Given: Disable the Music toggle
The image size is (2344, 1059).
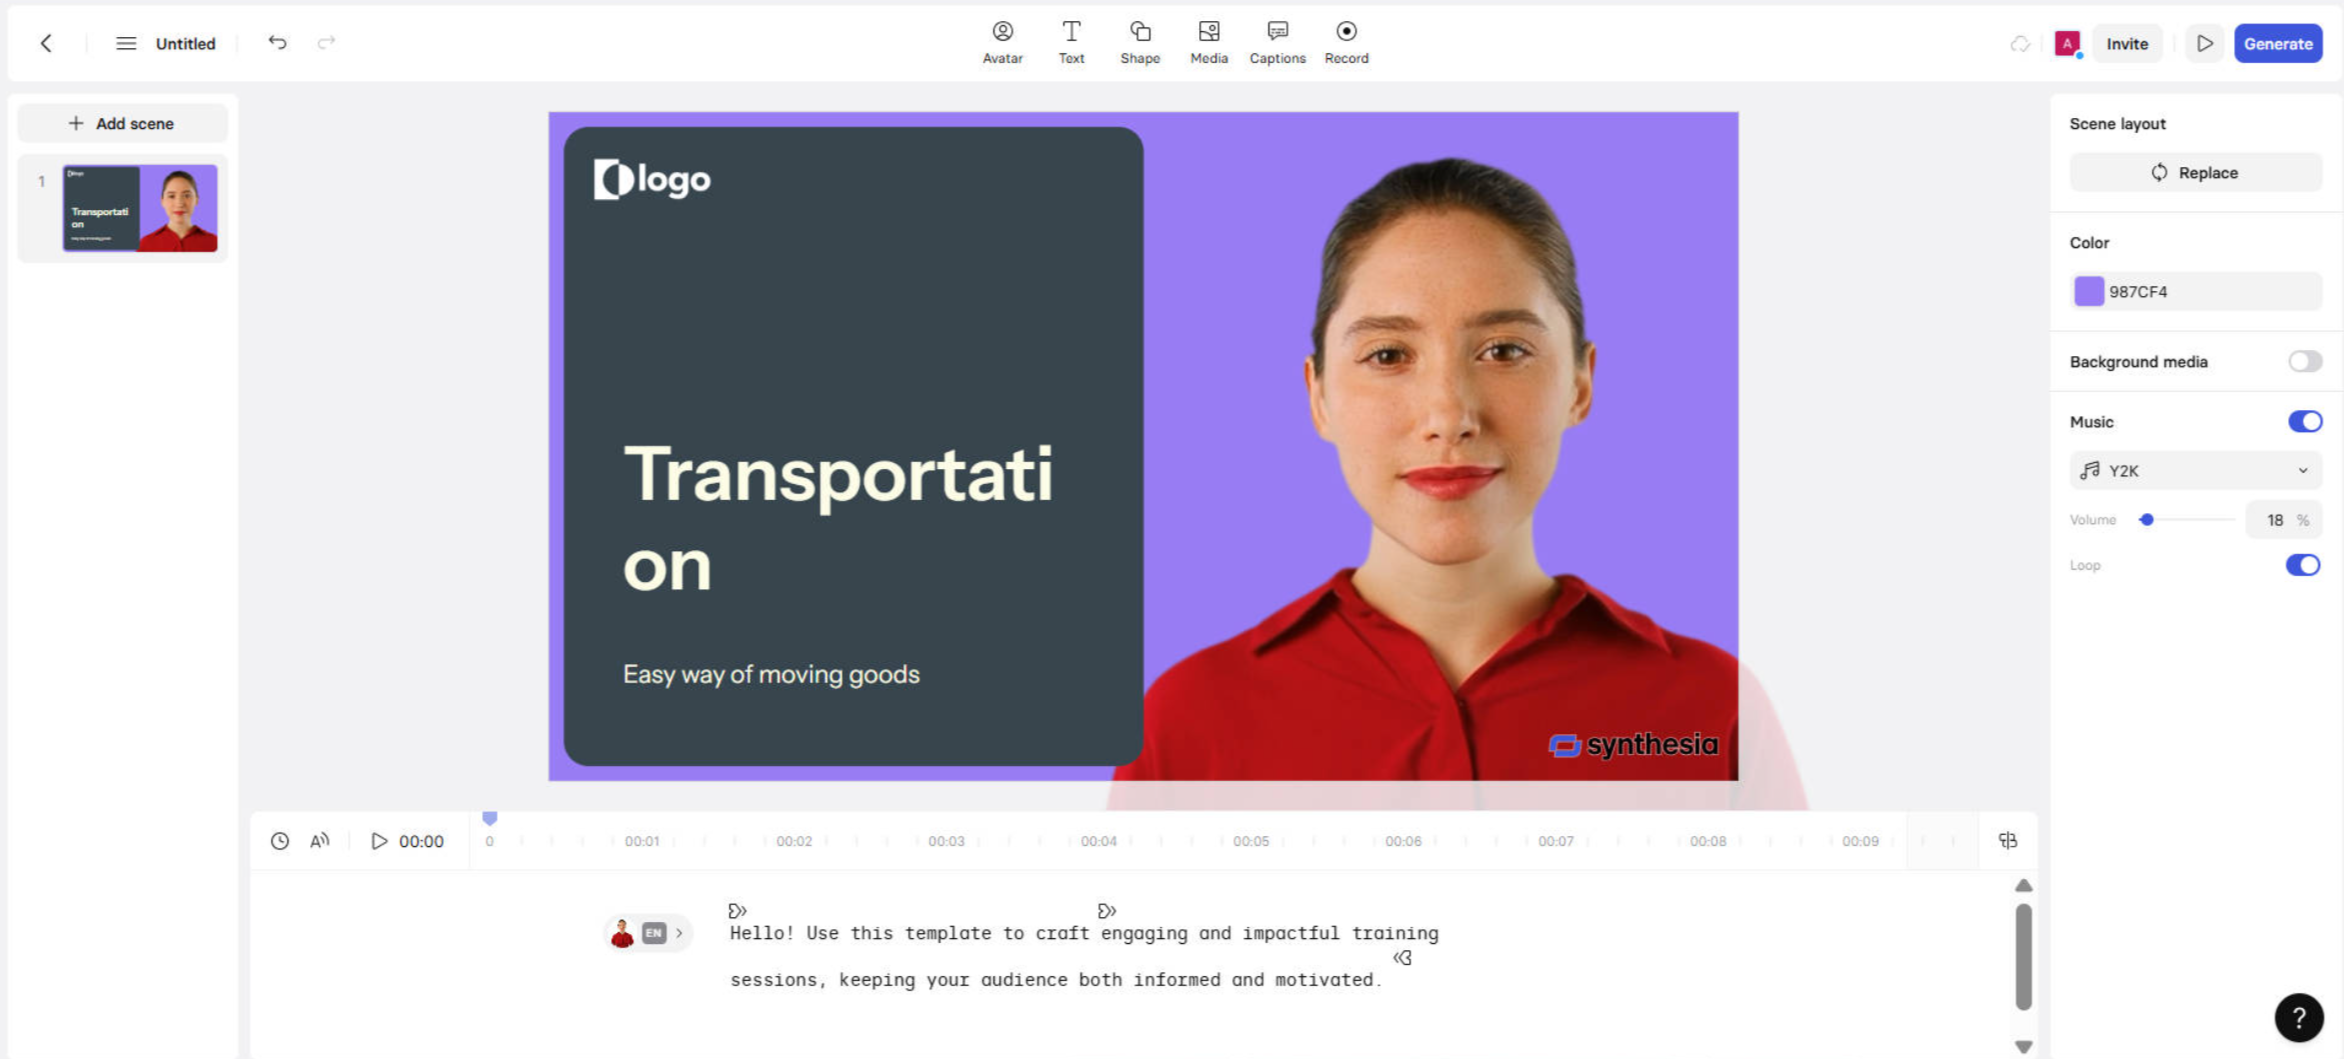Looking at the screenshot, I should click(2305, 421).
